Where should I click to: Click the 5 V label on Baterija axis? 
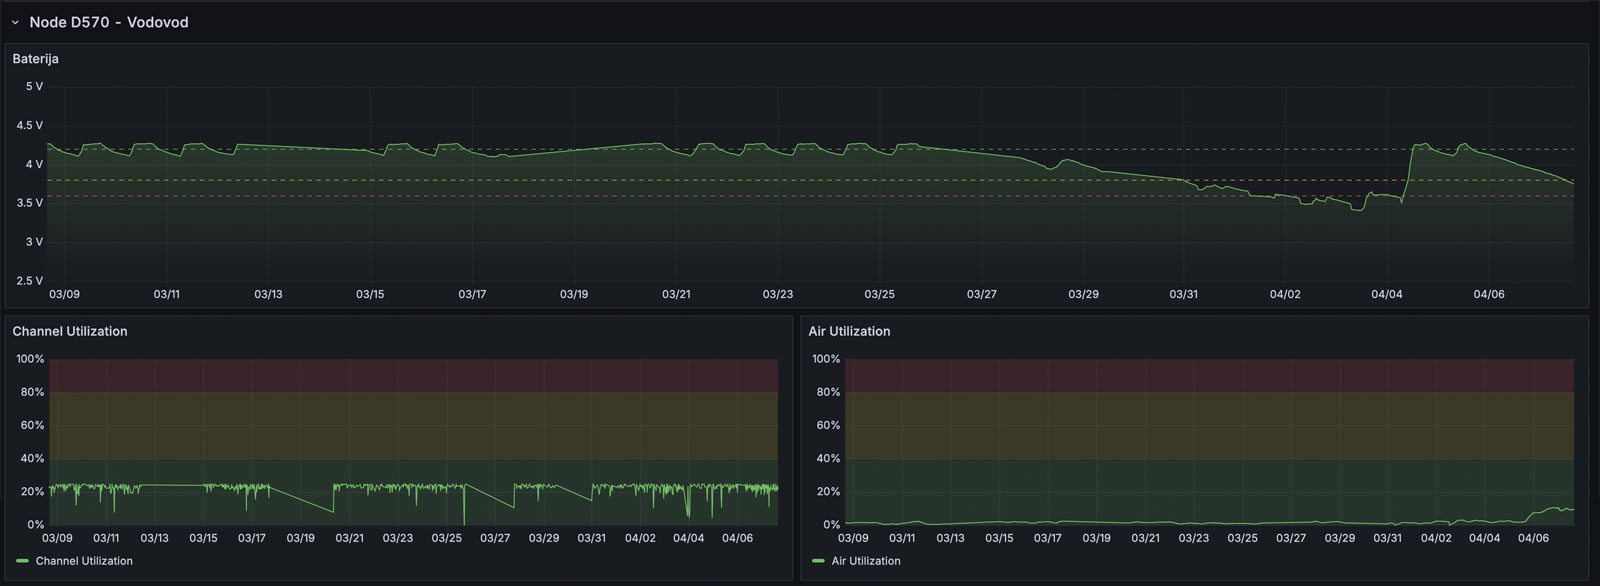(34, 86)
